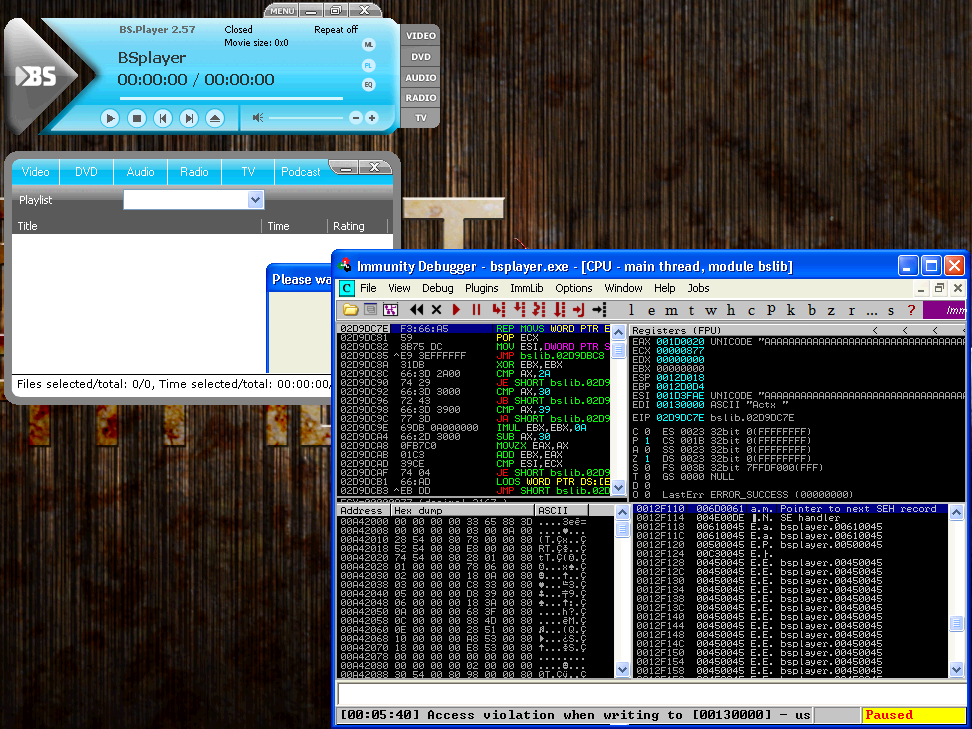
Task: Click the BS.Player volume slider
Action: point(306,118)
